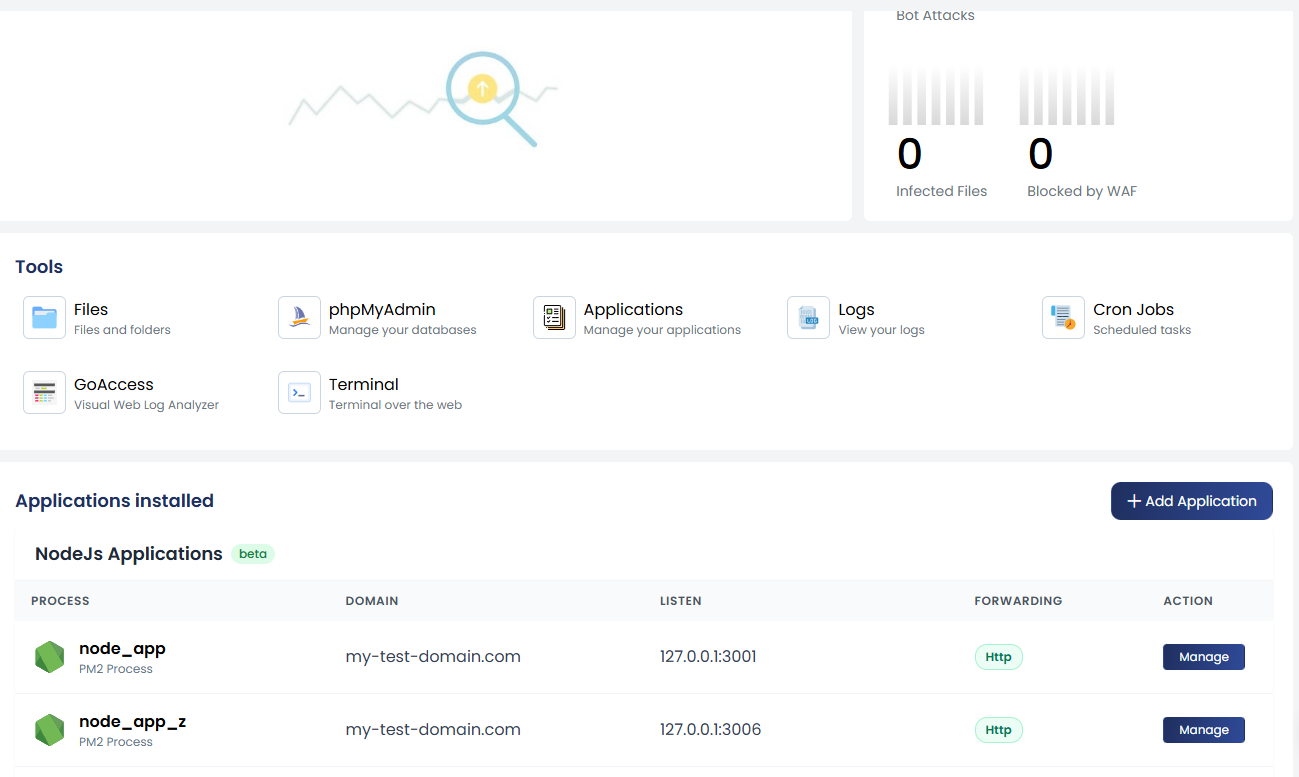1299x777 pixels.
Task: Select listen address 127.0.0.1:3001
Action: click(x=708, y=657)
